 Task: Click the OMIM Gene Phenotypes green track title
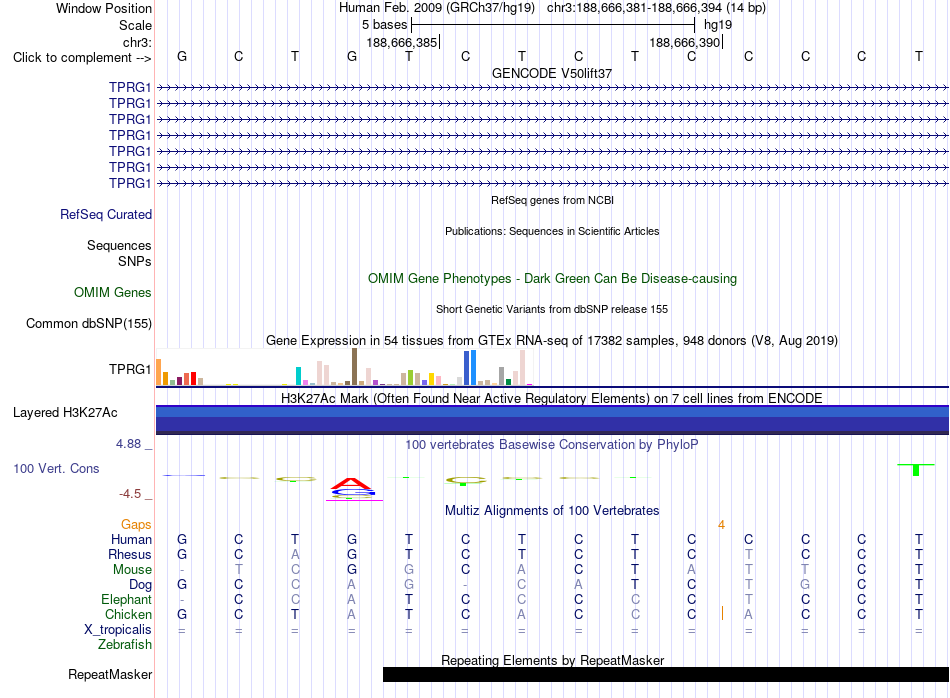coord(553,279)
